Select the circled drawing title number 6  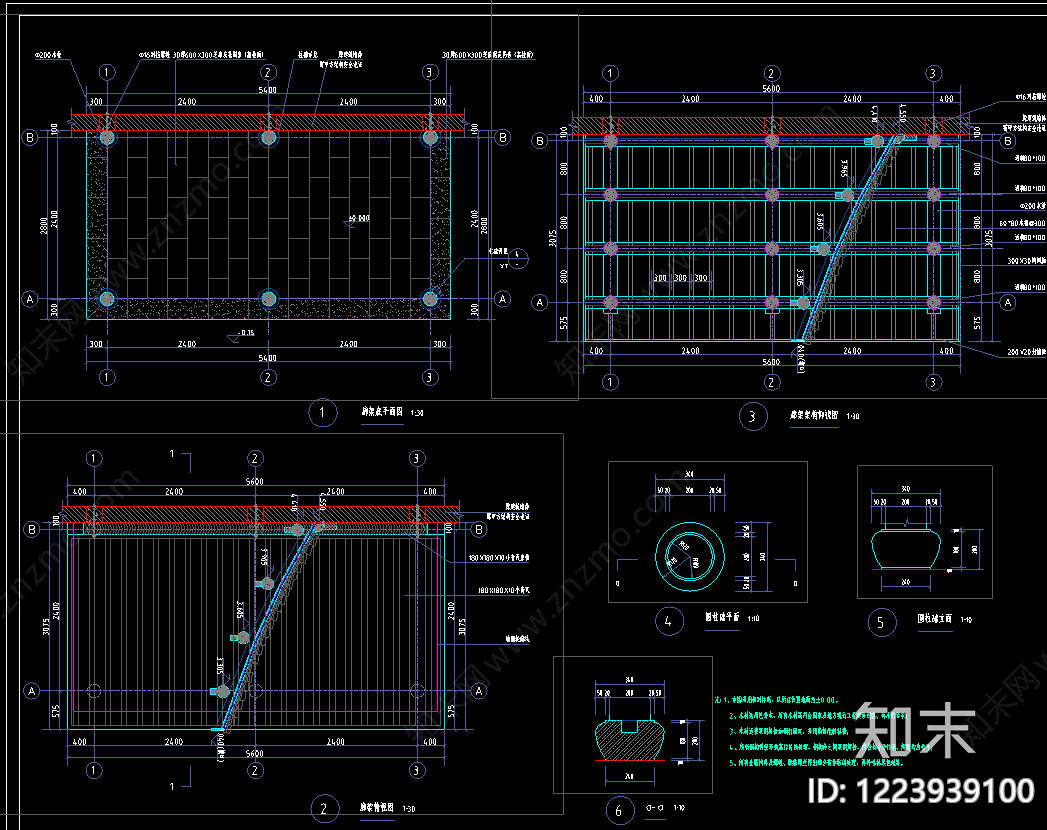[x=619, y=811]
